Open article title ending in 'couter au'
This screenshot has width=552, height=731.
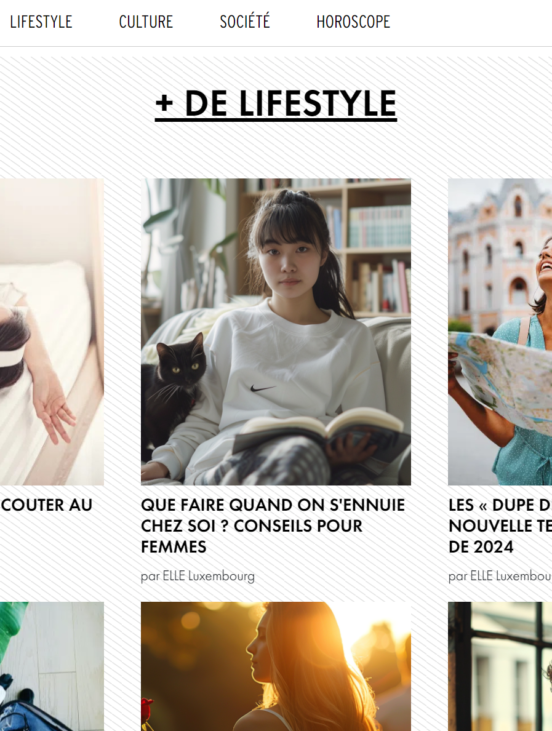(46, 505)
